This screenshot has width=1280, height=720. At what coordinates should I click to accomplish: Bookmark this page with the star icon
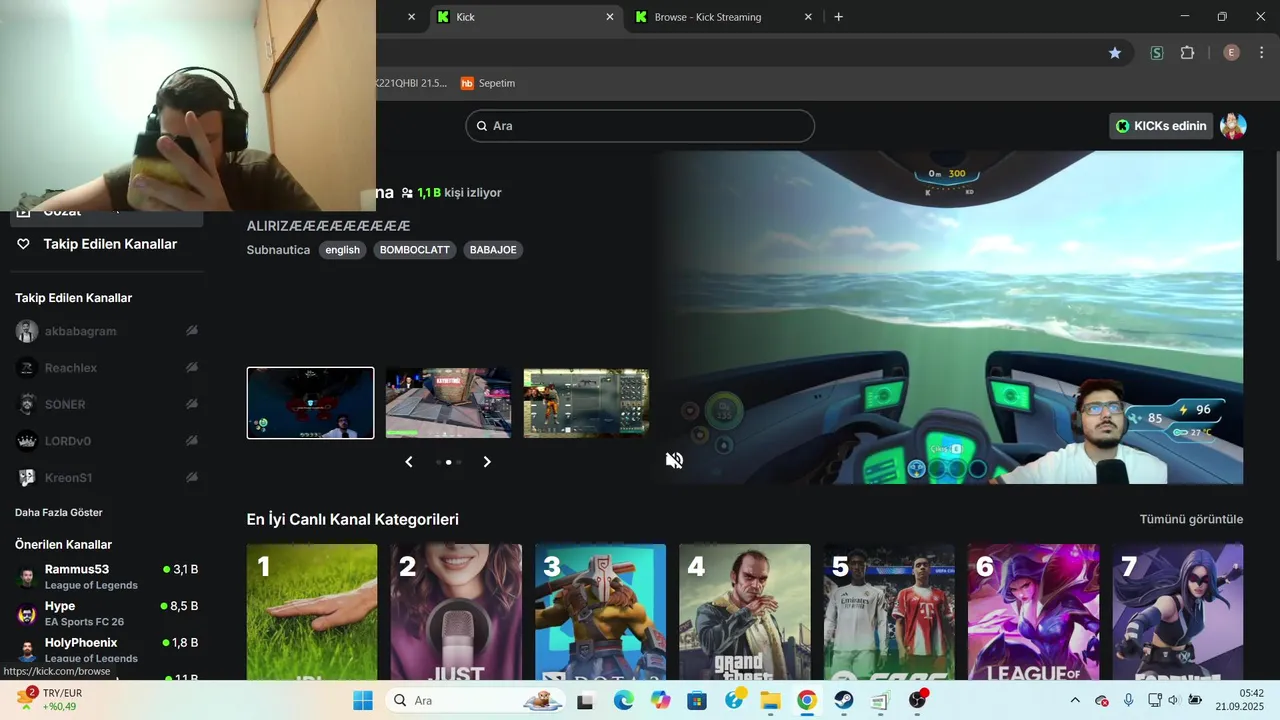pyautogui.click(x=1115, y=53)
